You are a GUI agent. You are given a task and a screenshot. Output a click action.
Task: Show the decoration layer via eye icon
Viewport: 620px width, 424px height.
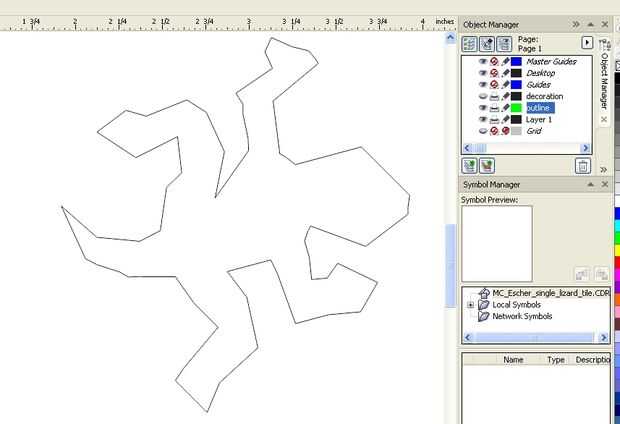pyautogui.click(x=482, y=96)
